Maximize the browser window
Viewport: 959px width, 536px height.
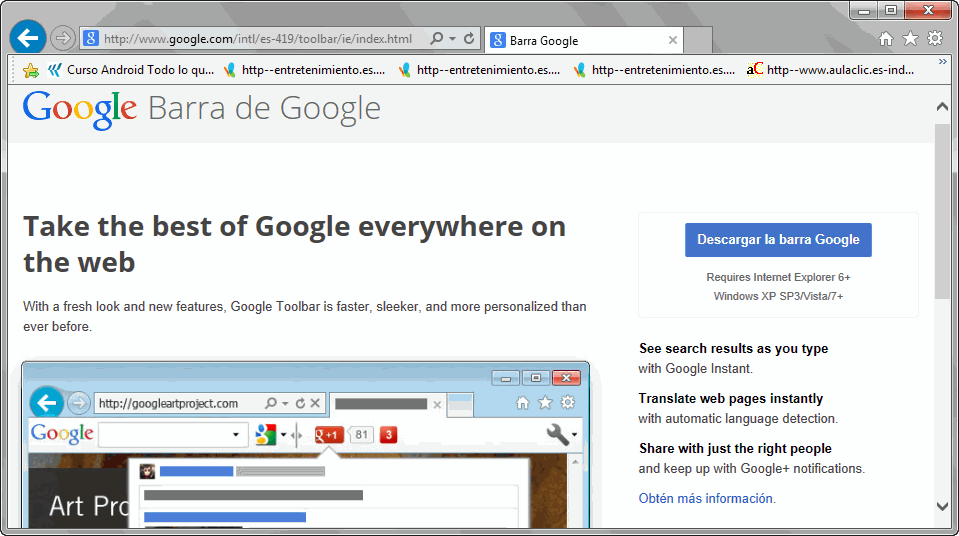tap(891, 10)
